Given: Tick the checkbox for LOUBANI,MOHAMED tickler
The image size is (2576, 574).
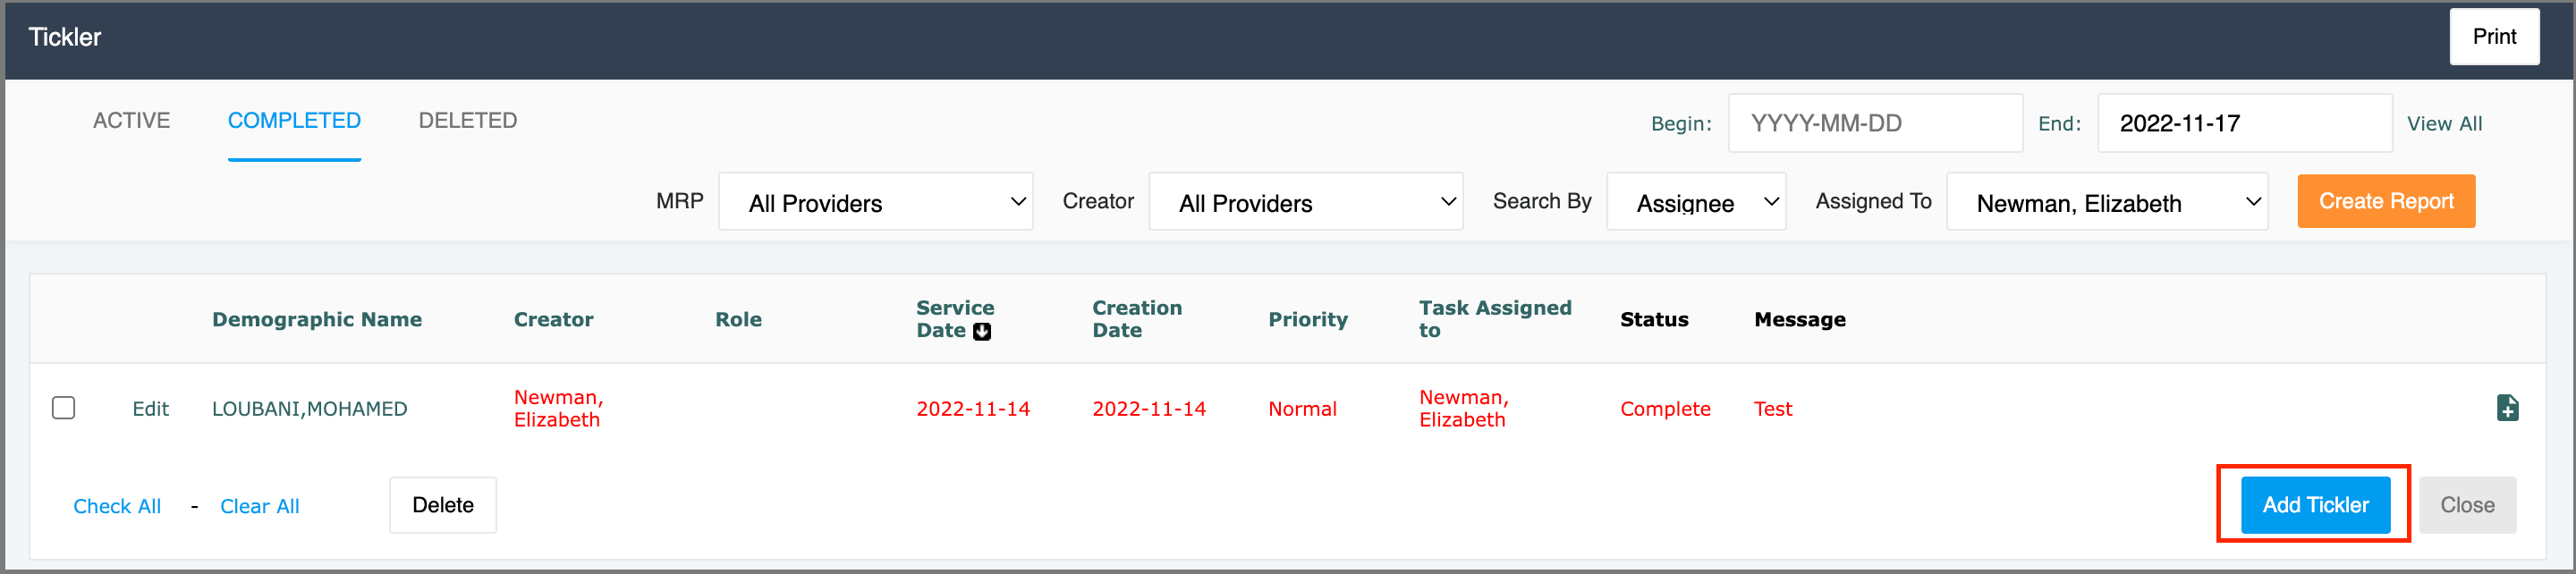Looking at the screenshot, I should click(x=64, y=408).
